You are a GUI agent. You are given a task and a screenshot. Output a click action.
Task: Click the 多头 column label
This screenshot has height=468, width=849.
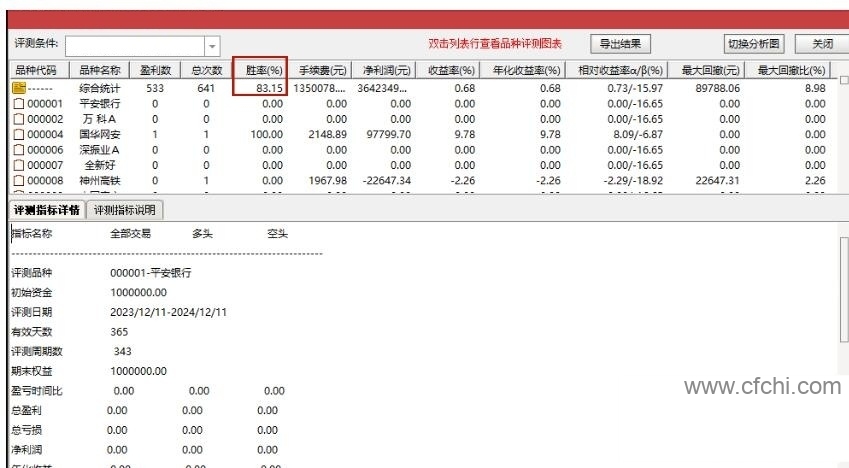tap(202, 234)
